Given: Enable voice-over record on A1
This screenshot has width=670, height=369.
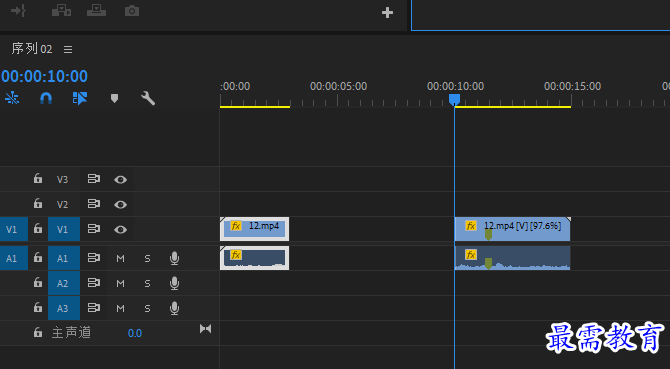Looking at the screenshot, I should point(174,258).
